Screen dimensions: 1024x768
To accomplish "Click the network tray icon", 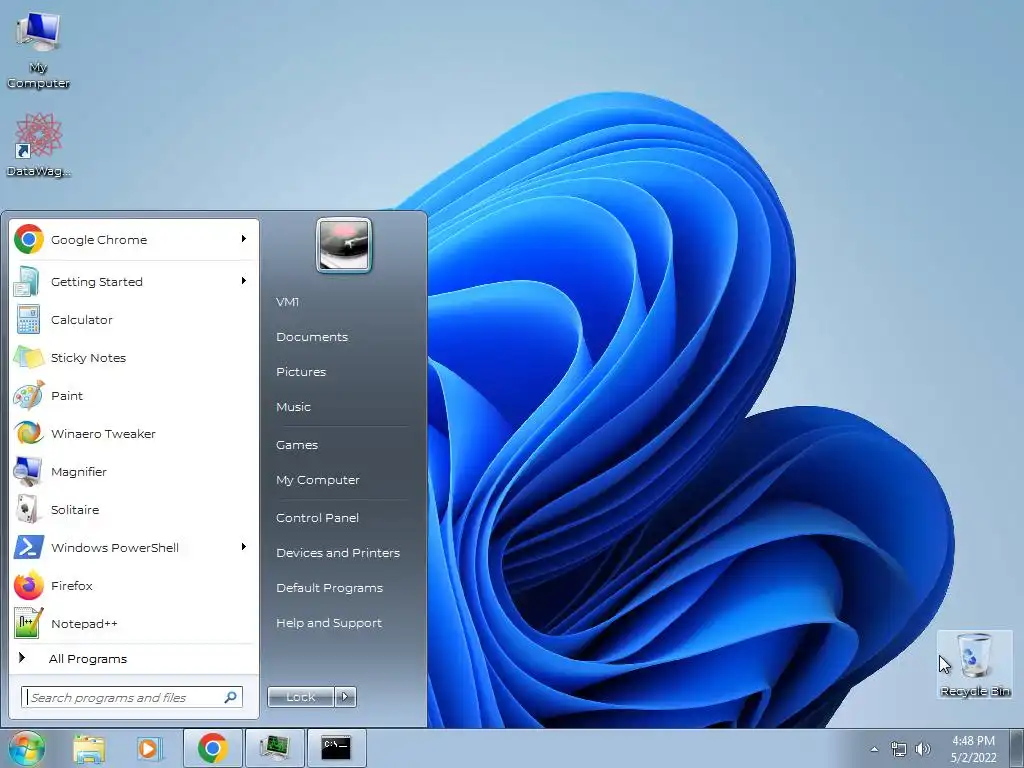I will (899, 749).
